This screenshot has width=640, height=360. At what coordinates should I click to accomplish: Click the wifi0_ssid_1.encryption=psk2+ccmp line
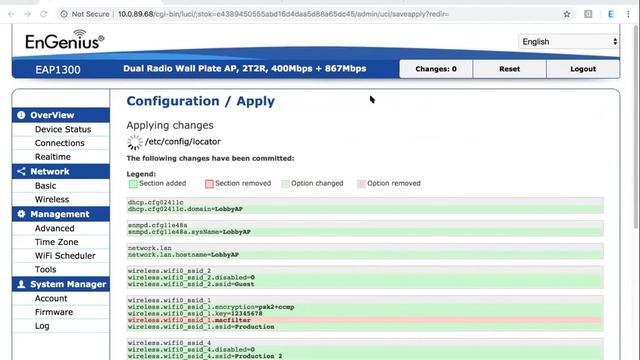point(365,307)
